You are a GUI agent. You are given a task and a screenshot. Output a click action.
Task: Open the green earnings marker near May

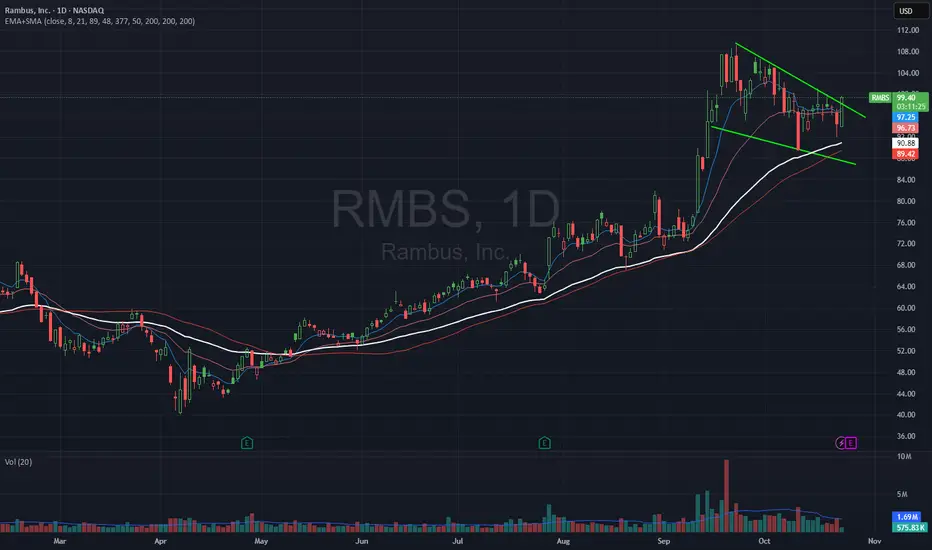(x=247, y=443)
